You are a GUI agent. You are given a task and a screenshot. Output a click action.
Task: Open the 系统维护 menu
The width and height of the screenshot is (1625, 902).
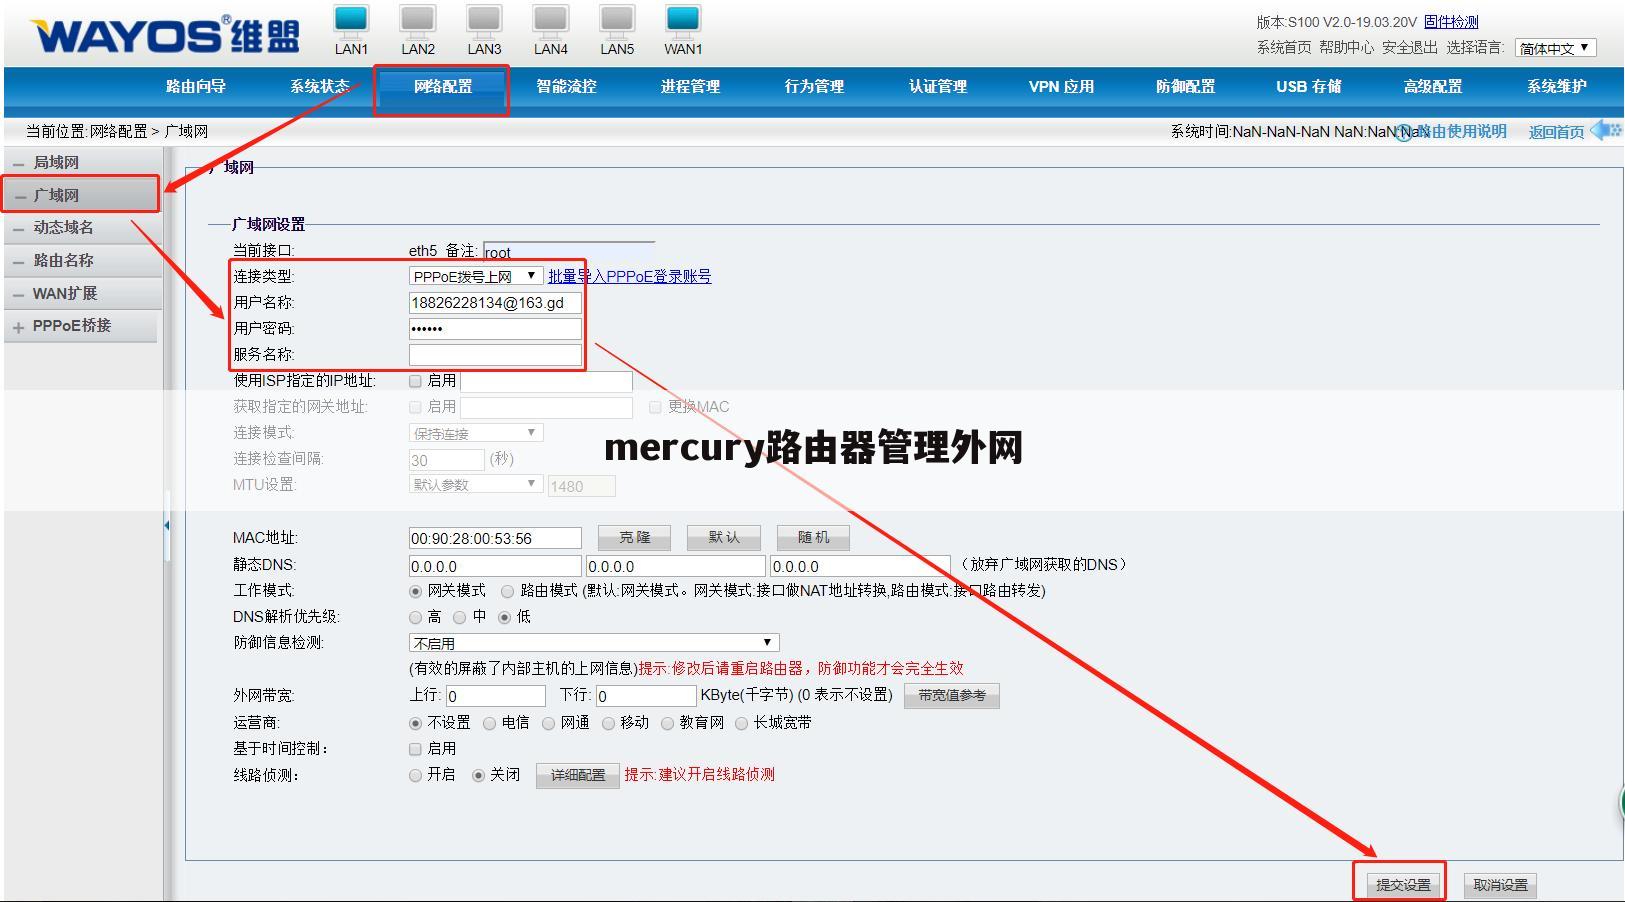coord(1557,86)
